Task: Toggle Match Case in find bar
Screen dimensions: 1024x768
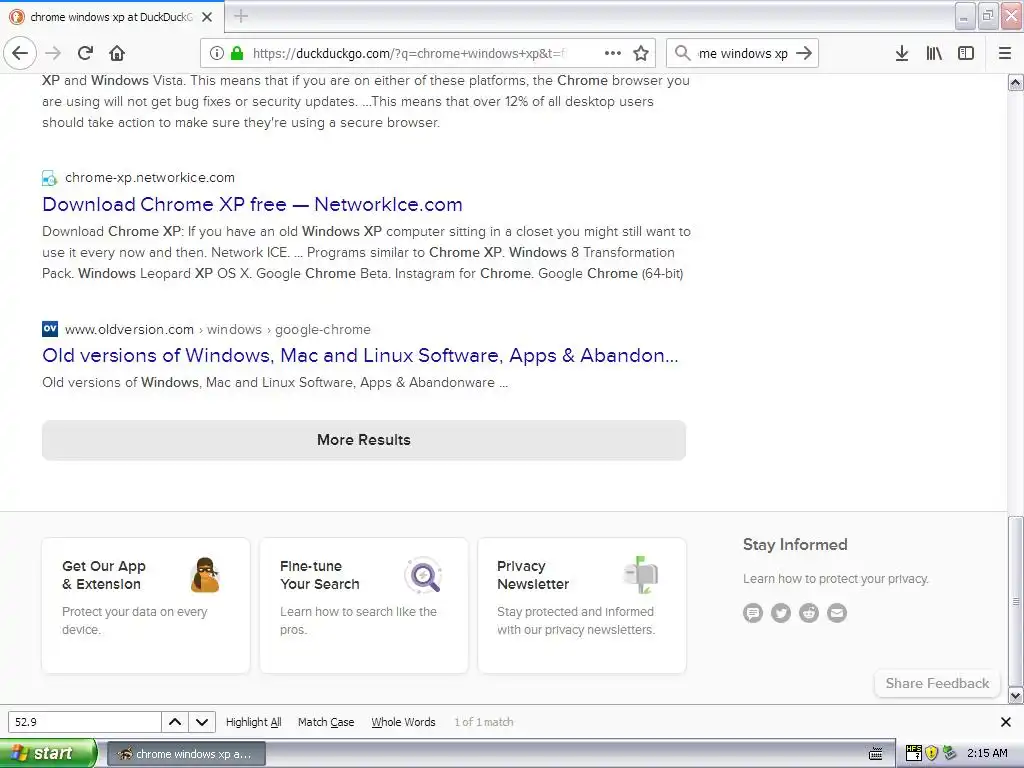Action: [x=326, y=722]
